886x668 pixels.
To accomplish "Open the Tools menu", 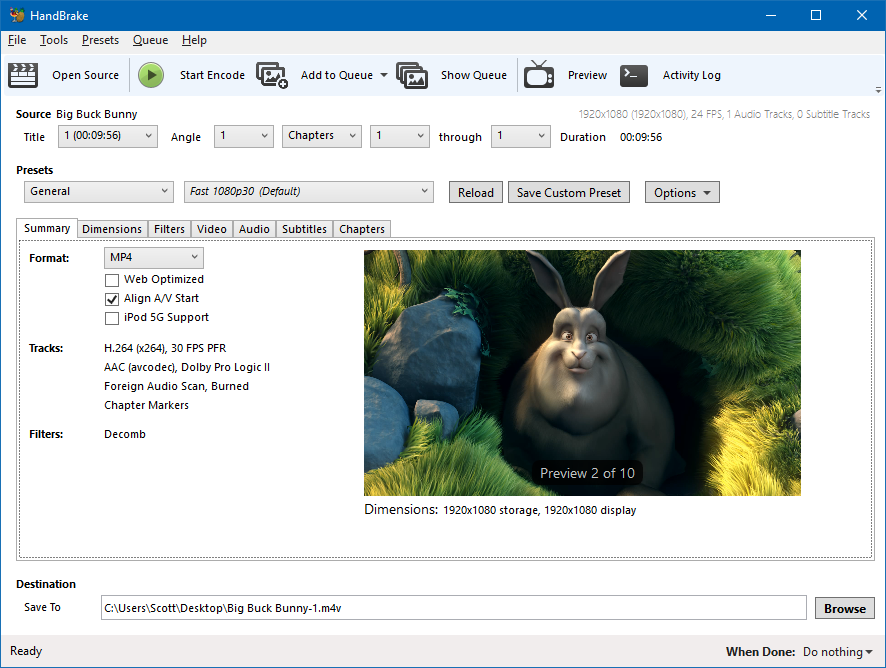I will pos(54,40).
